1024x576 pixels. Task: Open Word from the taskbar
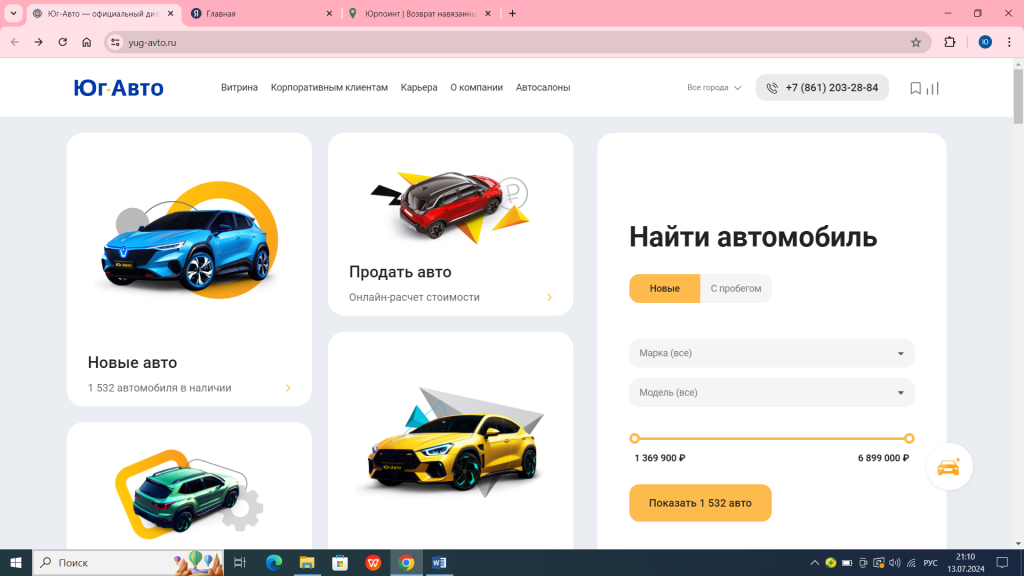coord(440,562)
